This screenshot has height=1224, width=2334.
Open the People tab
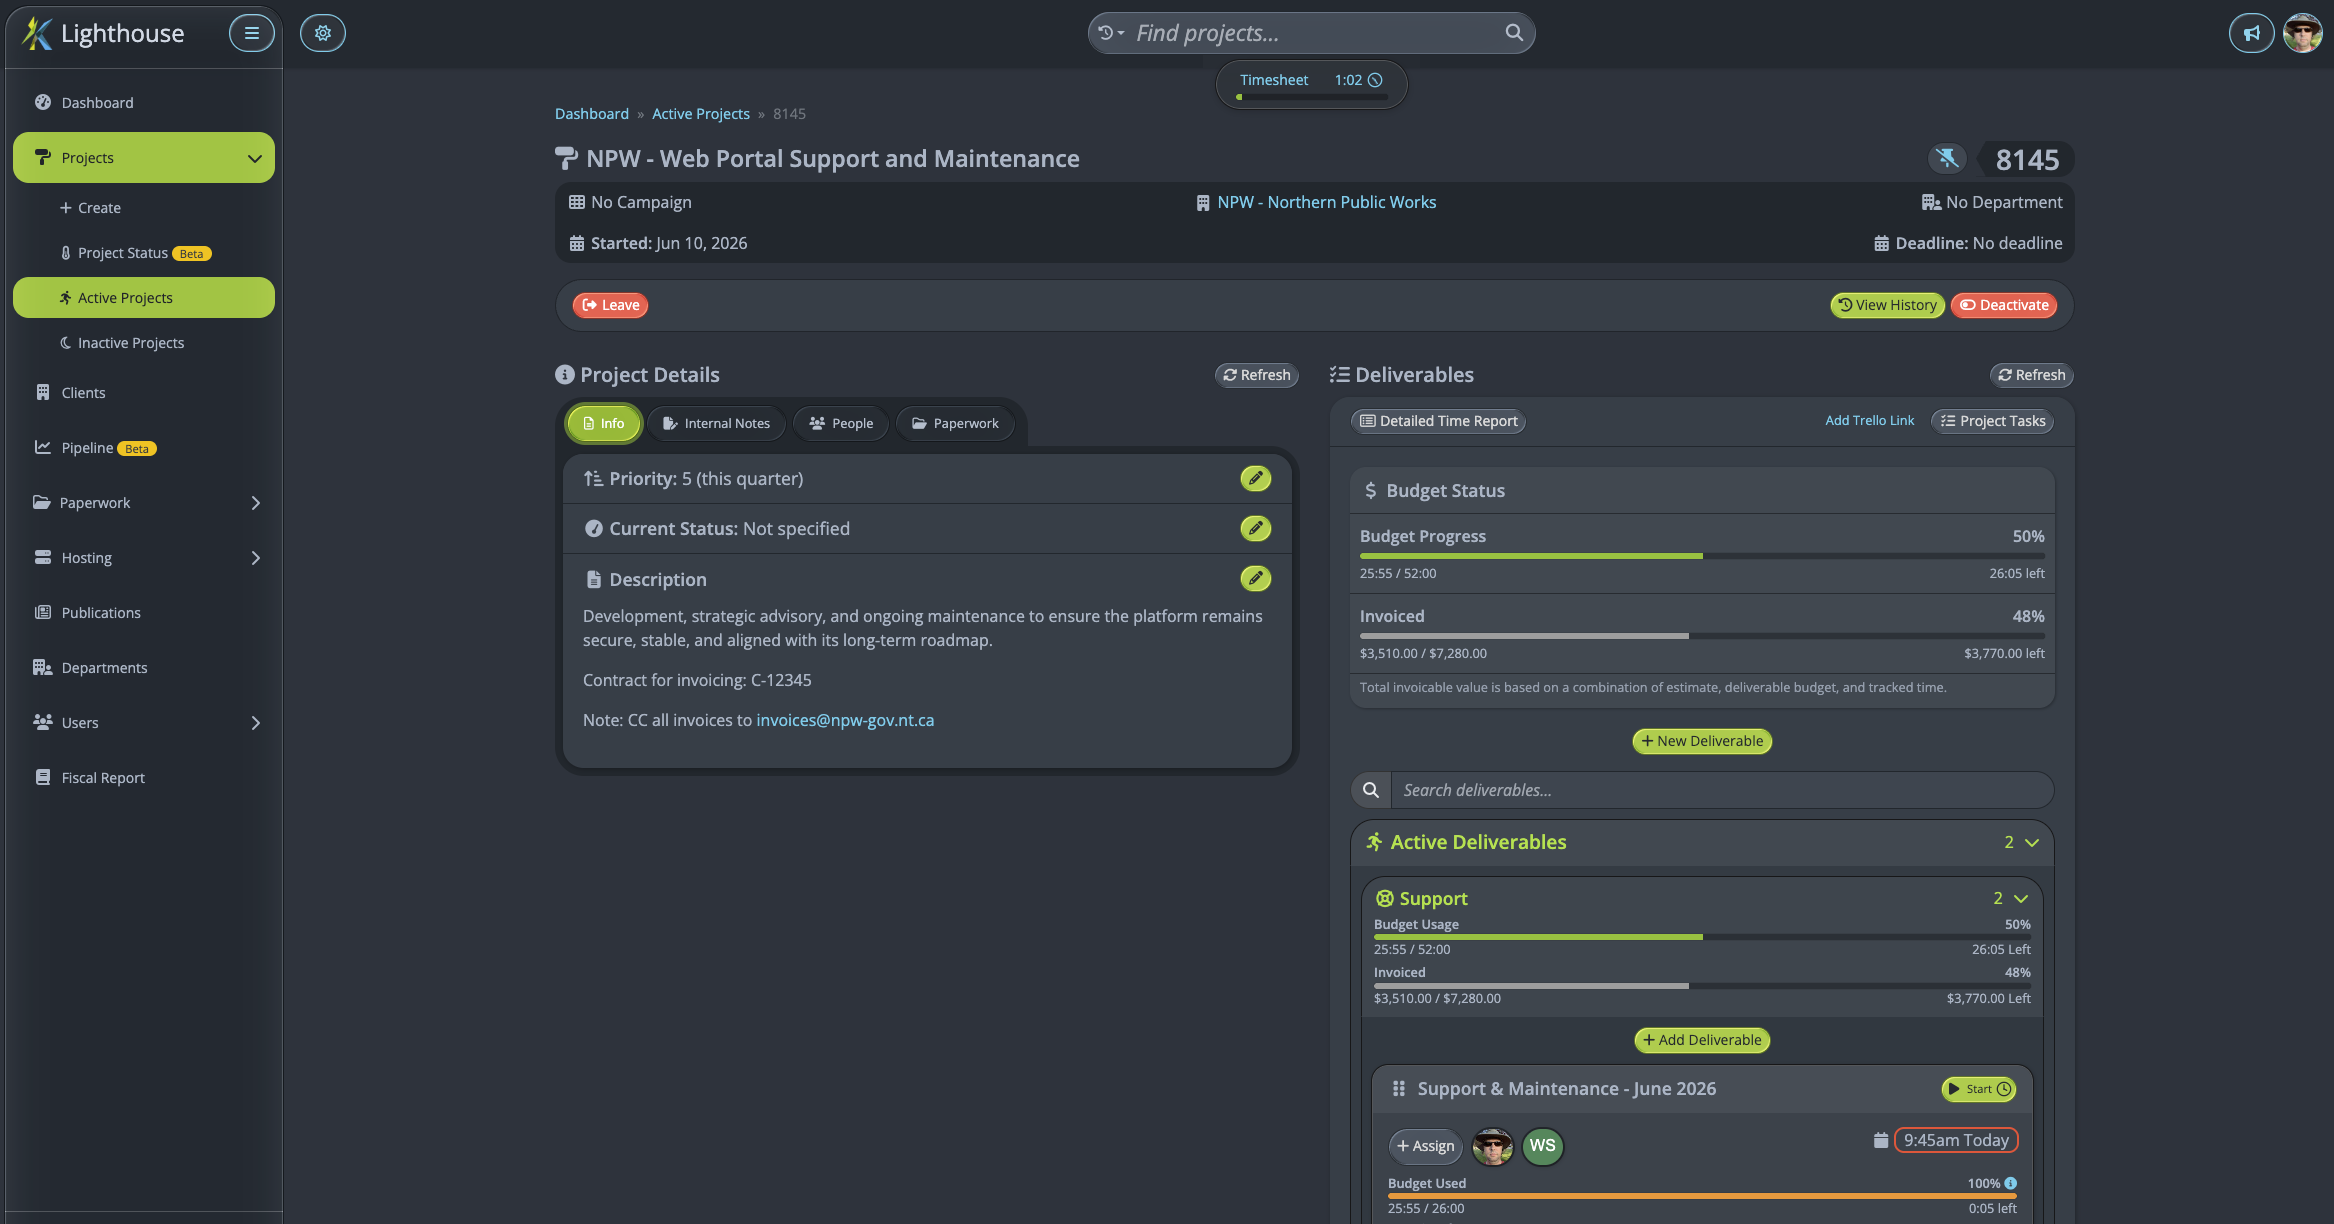[841, 423]
